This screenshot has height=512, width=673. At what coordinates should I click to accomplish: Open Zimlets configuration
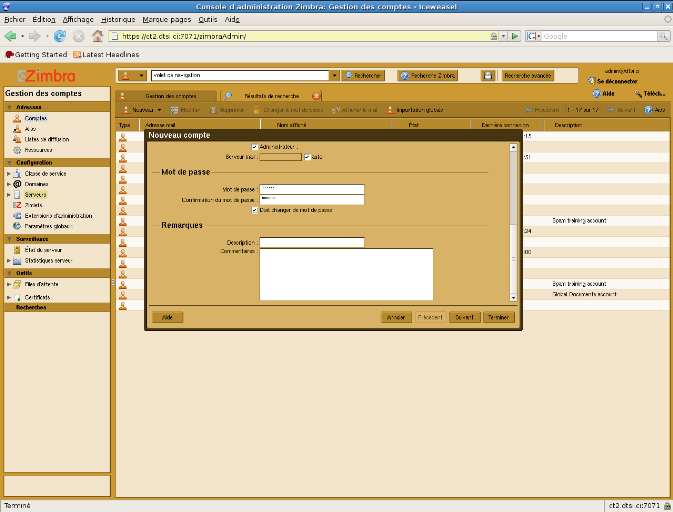pyautogui.click(x=35, y=205)
